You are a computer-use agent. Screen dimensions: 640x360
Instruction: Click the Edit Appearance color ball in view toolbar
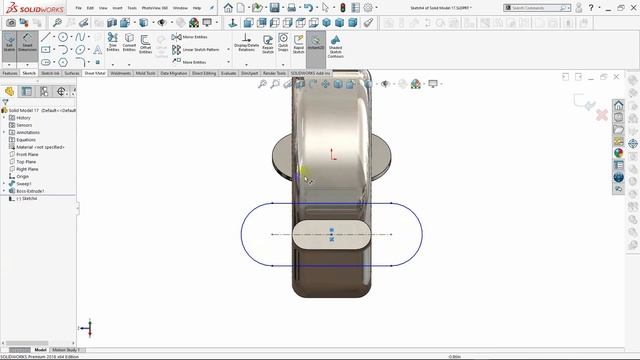pyautogui.click(x=416, y=84)
